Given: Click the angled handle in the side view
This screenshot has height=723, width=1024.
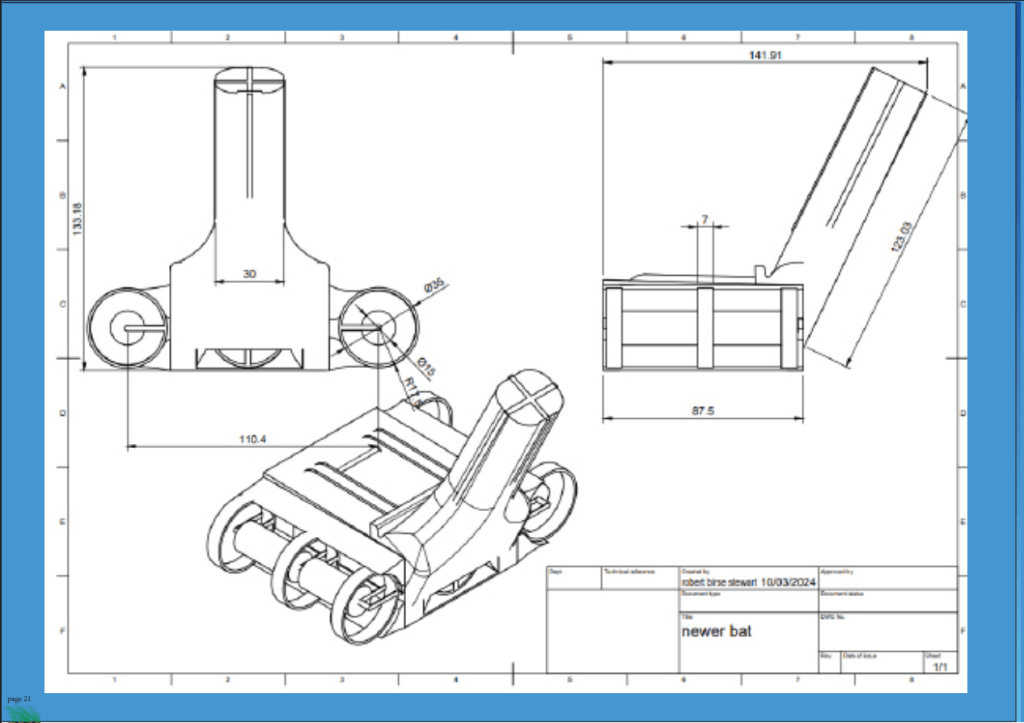Looking at the screenshot, I should (860, 200).
